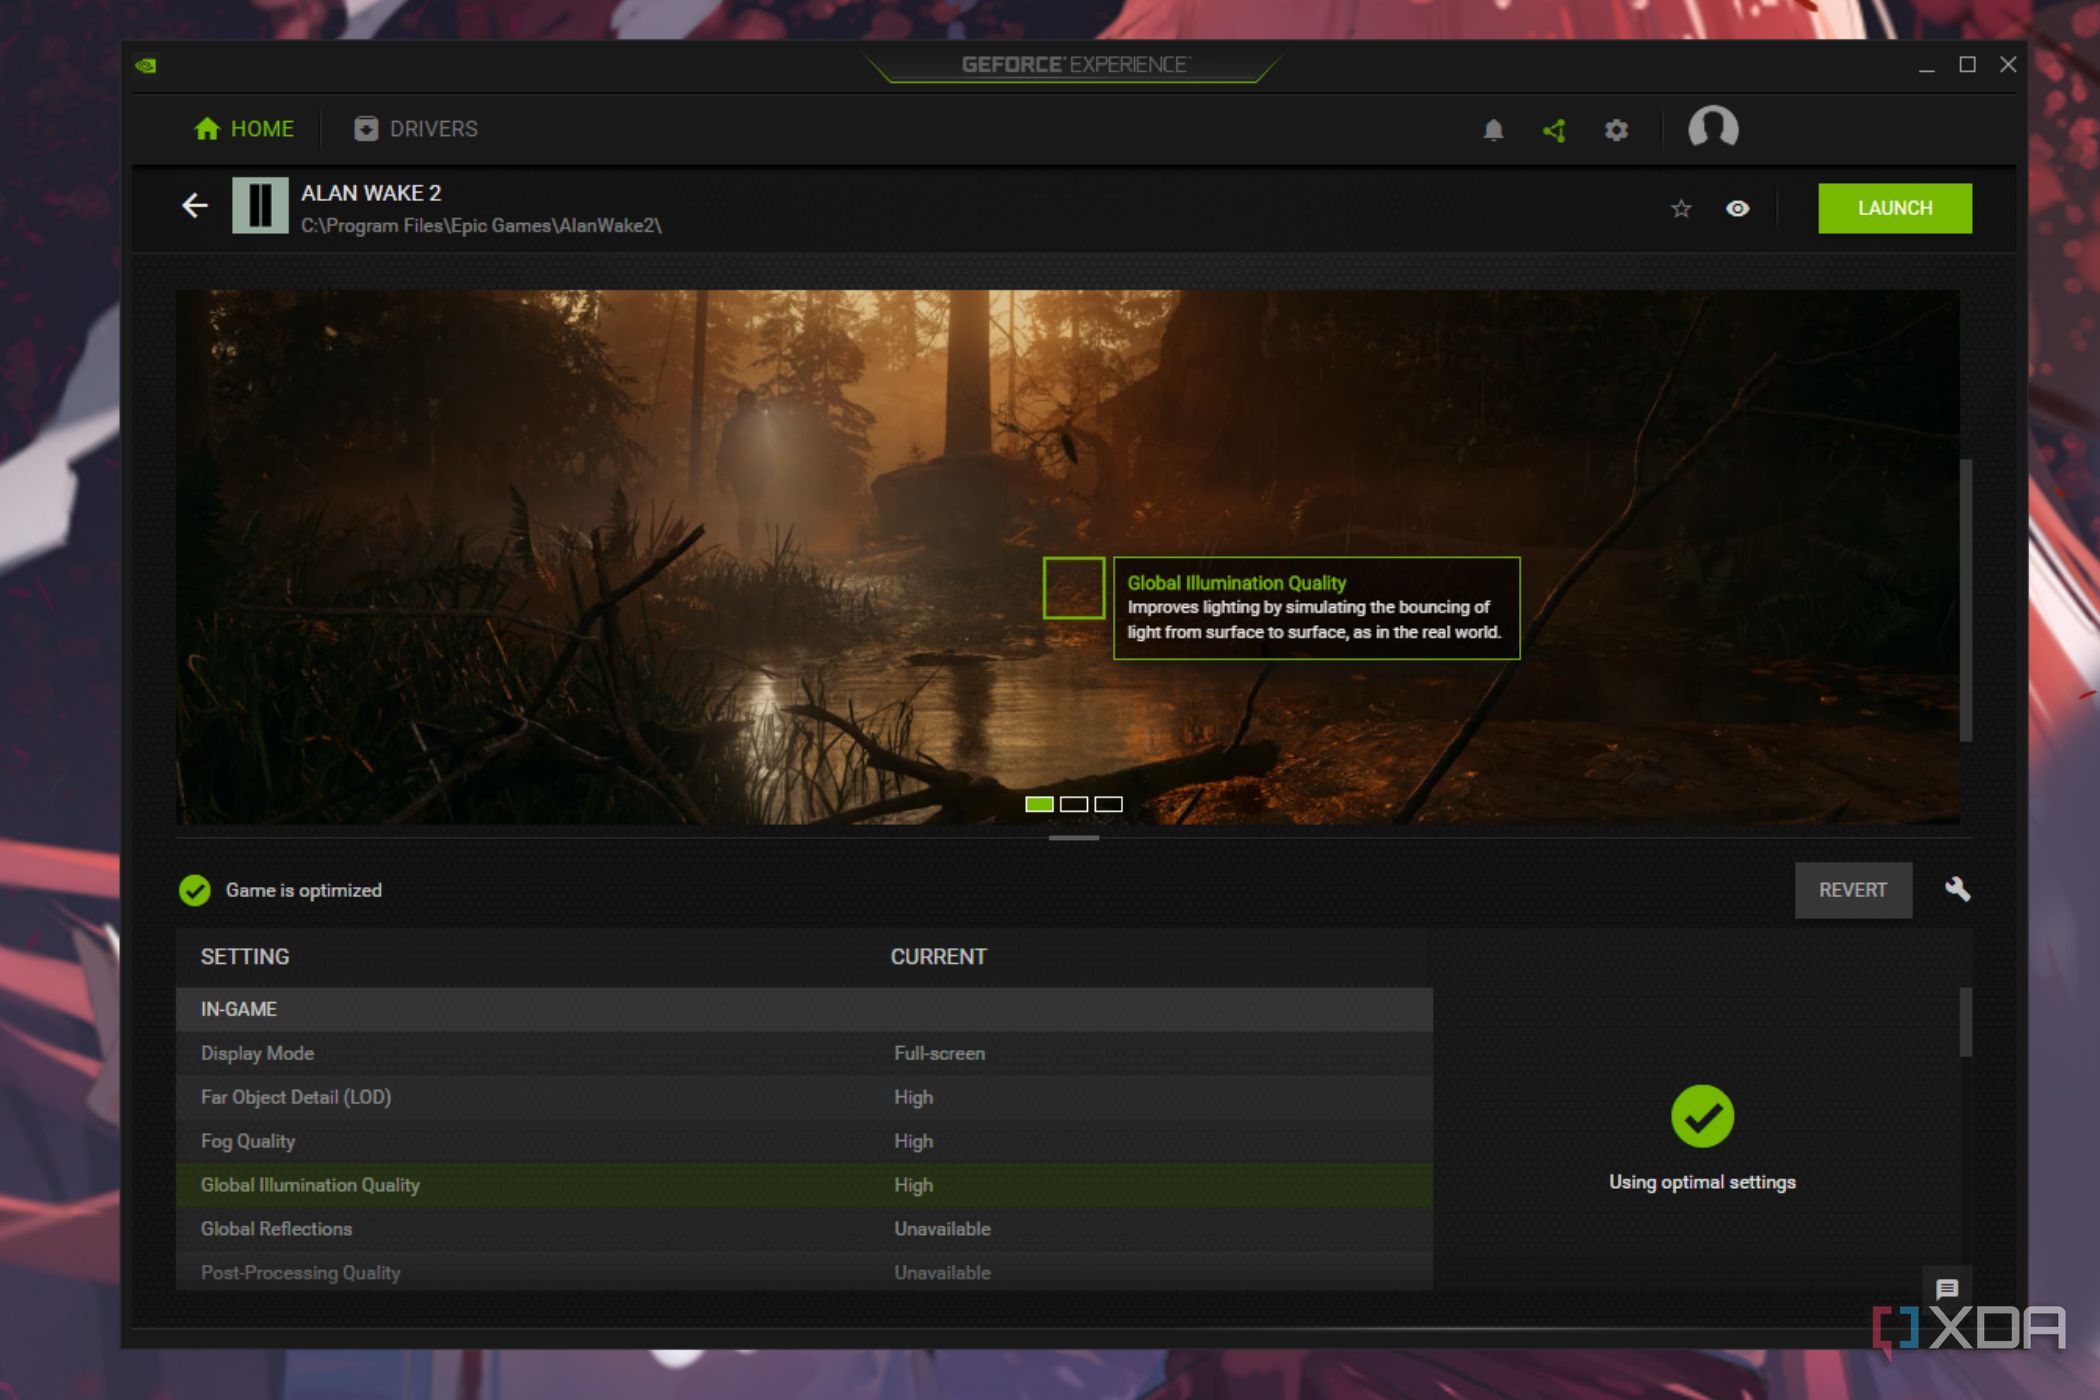Select the Fog Quality row
The width and height of the screenshot is (2100, 1400).
tap(804, 1141)
